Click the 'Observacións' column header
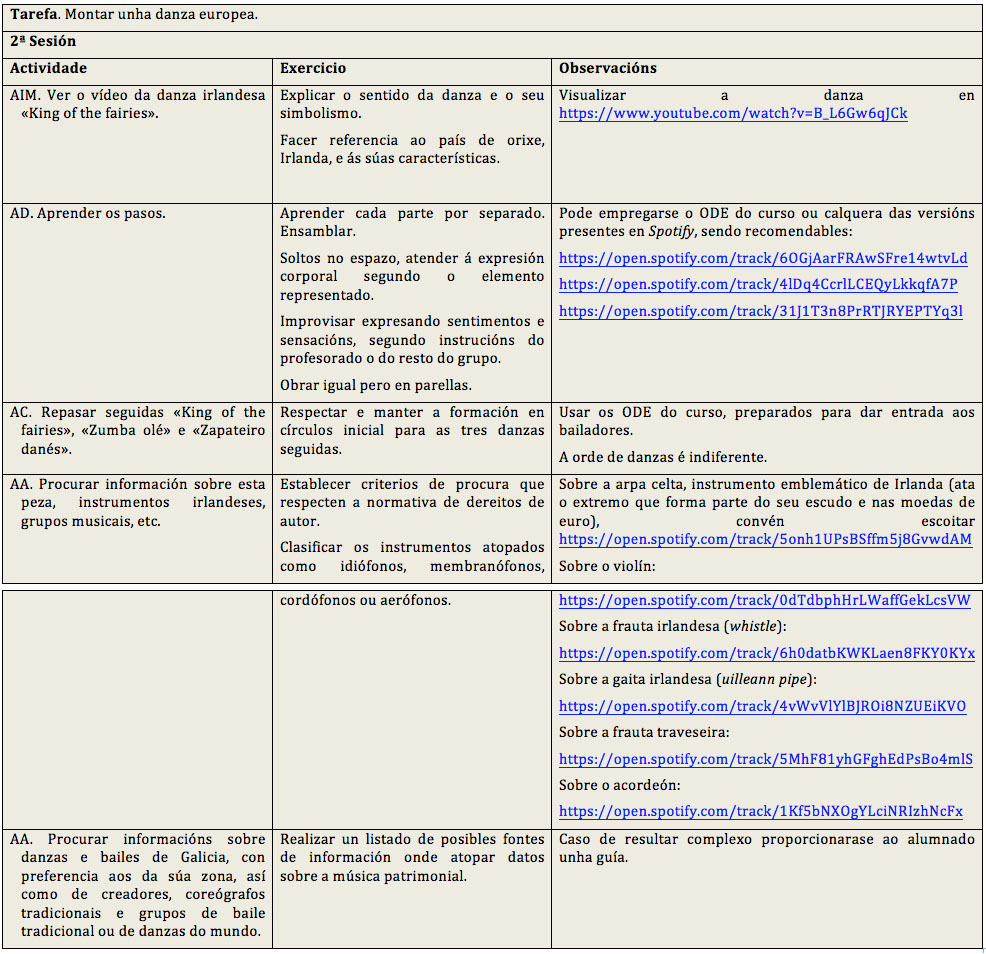986x954 pixels. [x=608, y=69]
